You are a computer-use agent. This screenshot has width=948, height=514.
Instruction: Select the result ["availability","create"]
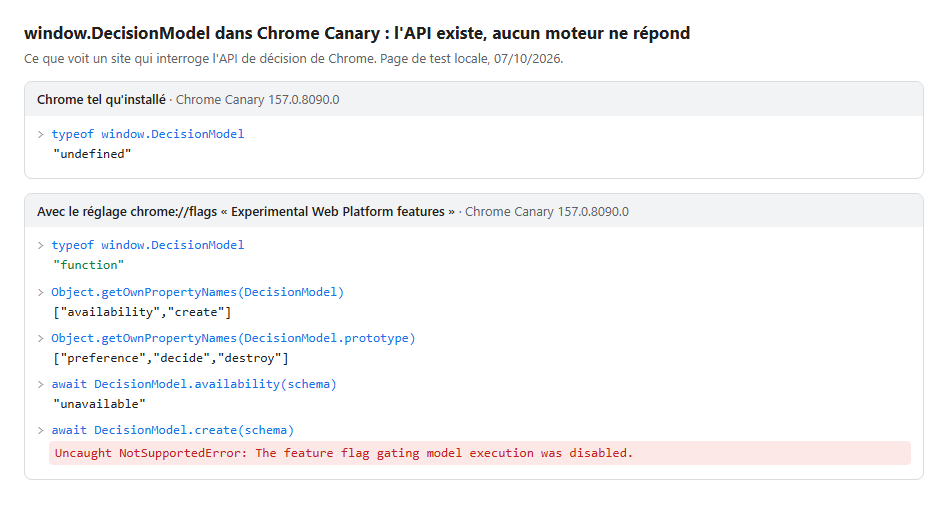(x=142, y=312)
